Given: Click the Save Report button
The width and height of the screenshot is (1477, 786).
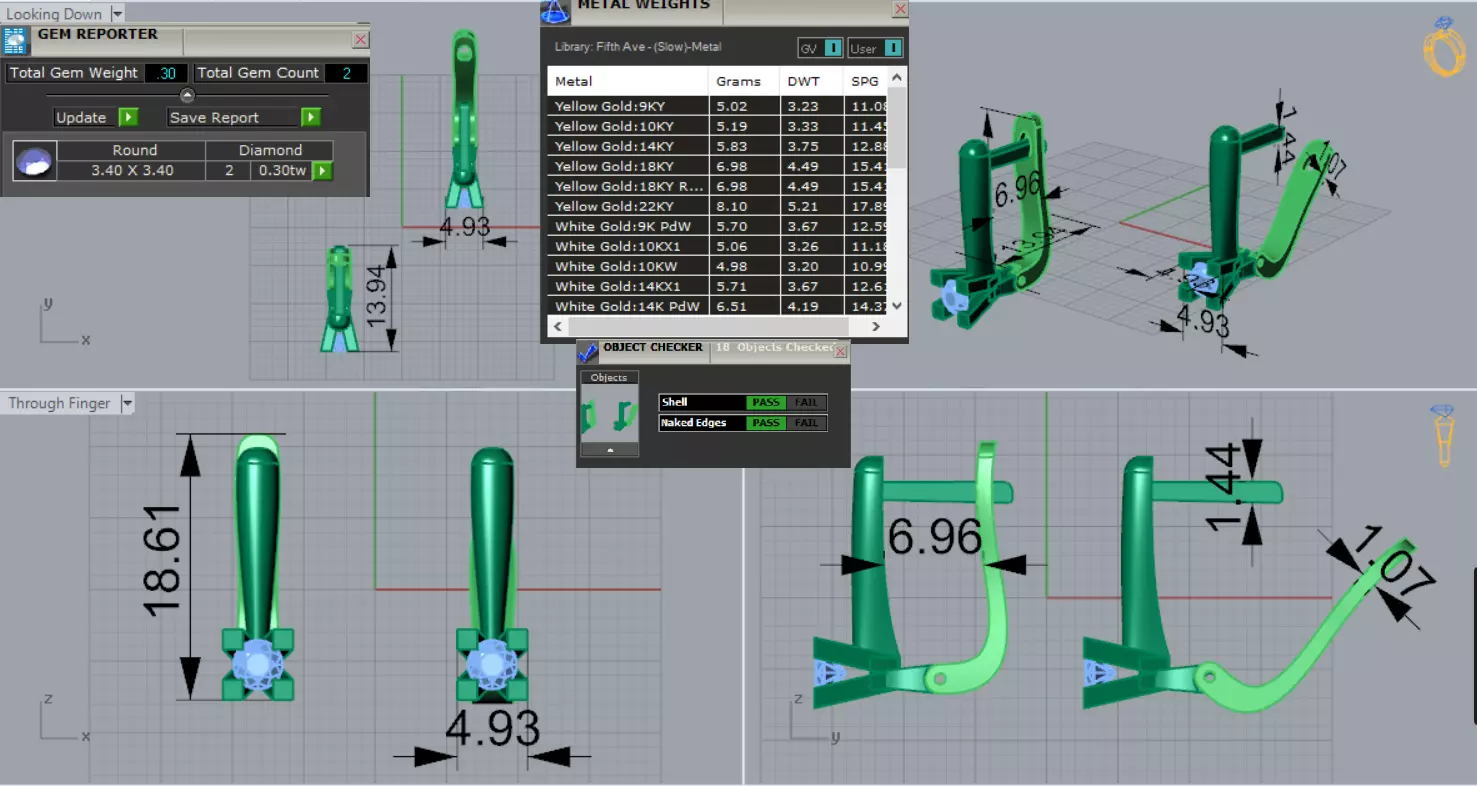Looking at the screenshot, I should click(214, 118).
